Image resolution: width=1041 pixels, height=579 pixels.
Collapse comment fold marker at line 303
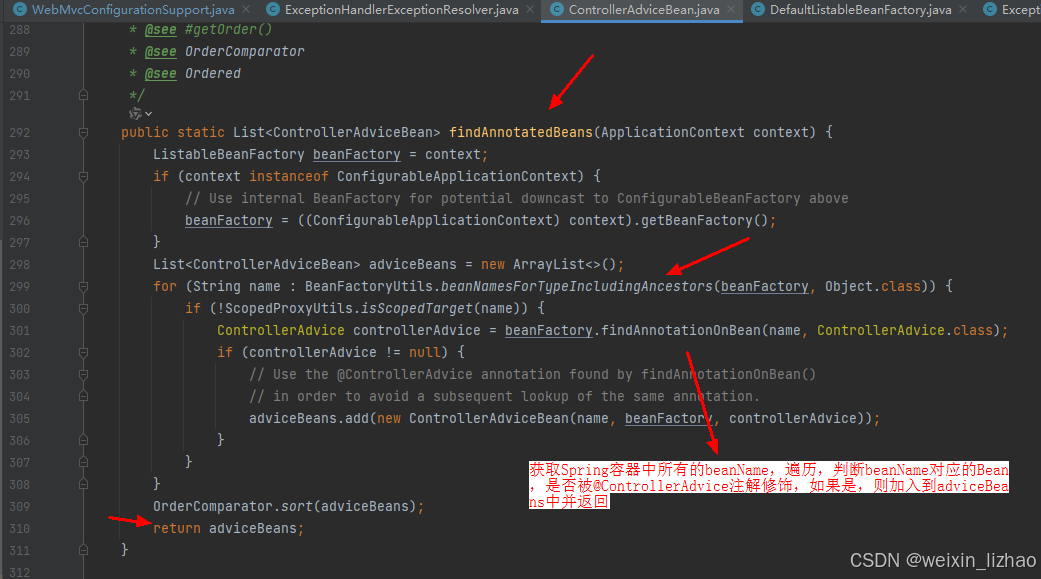pos(83,374)
